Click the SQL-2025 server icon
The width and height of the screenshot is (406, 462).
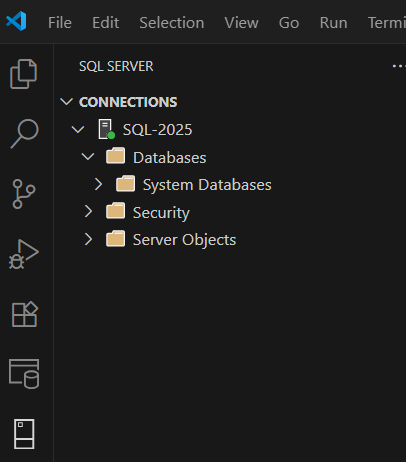click(107, 129)
